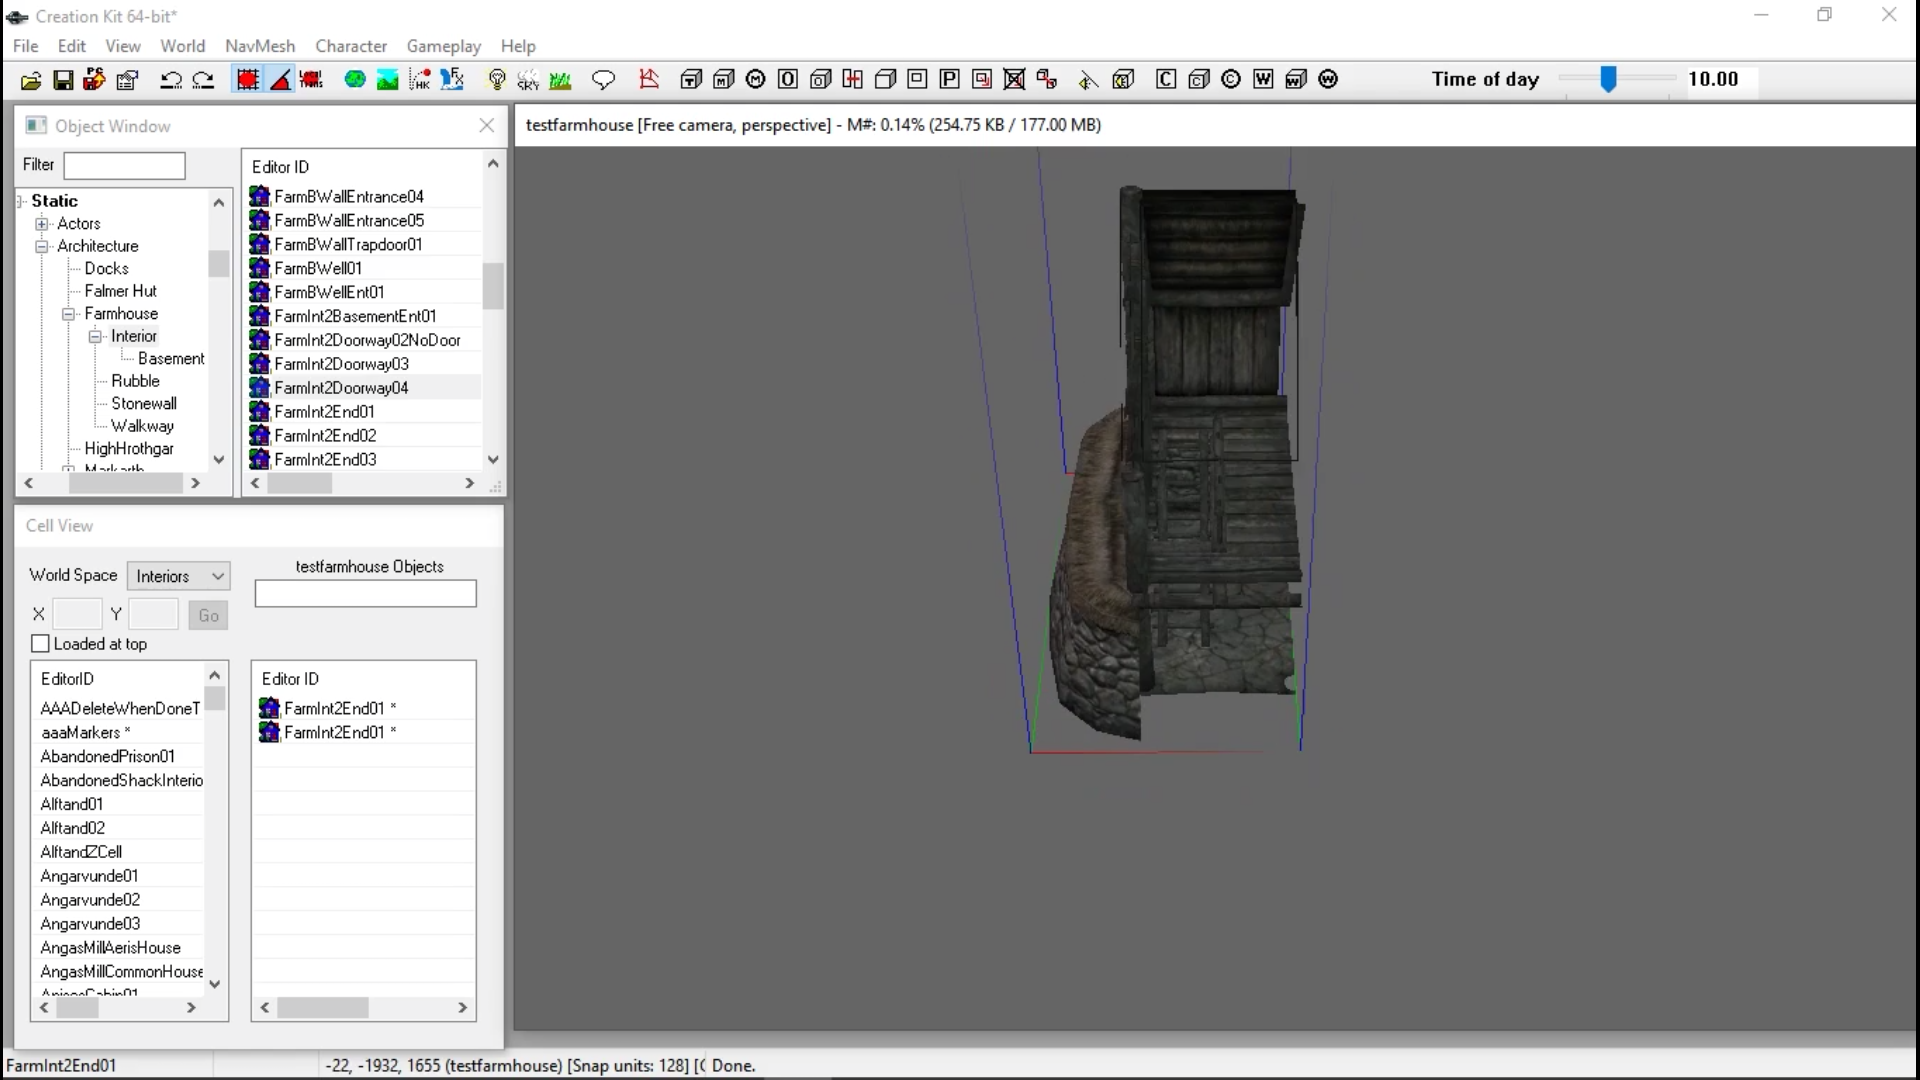Click the crossed-out box toolbar icon
The height and width of the screenshot is (1080, 1920).
[x=1014, y=80]
